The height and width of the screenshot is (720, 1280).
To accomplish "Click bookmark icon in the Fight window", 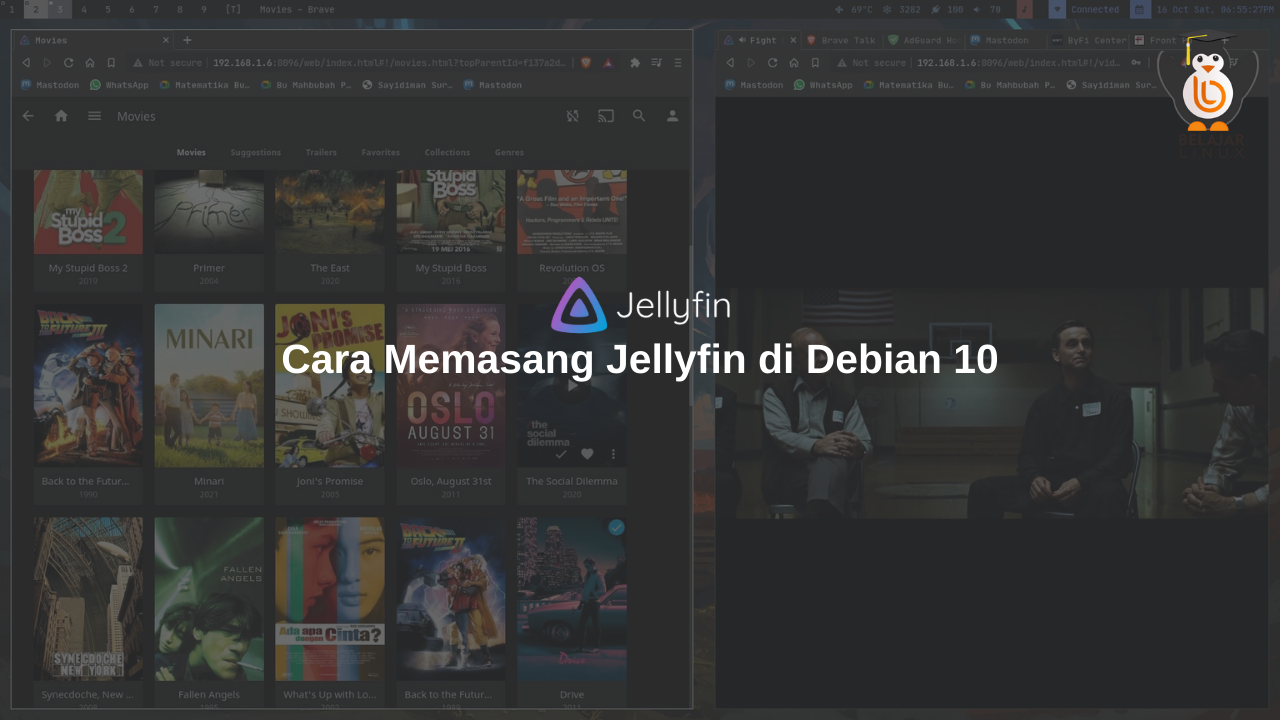I will pos(815,62).
